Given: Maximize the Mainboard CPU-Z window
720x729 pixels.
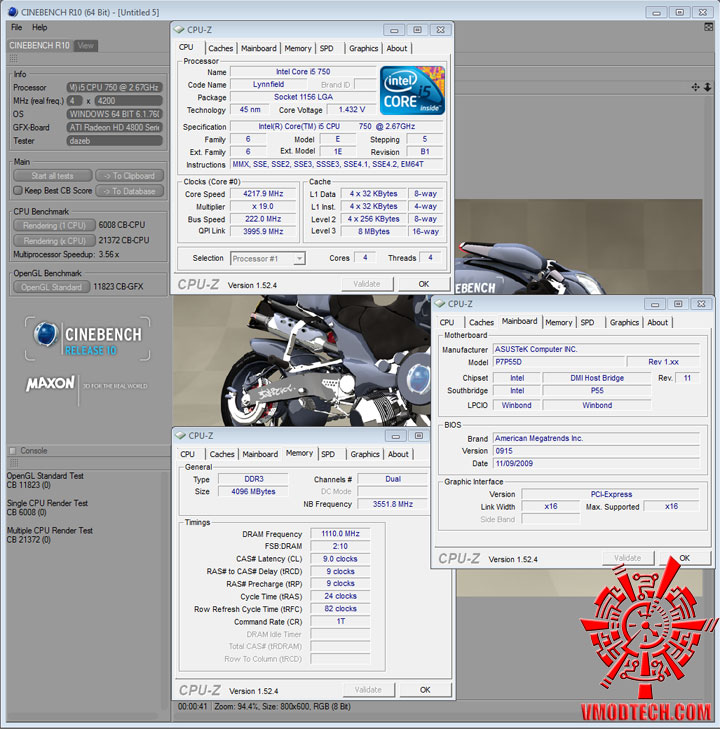Looking at the screenshot, I should click(x=678, y=304).
